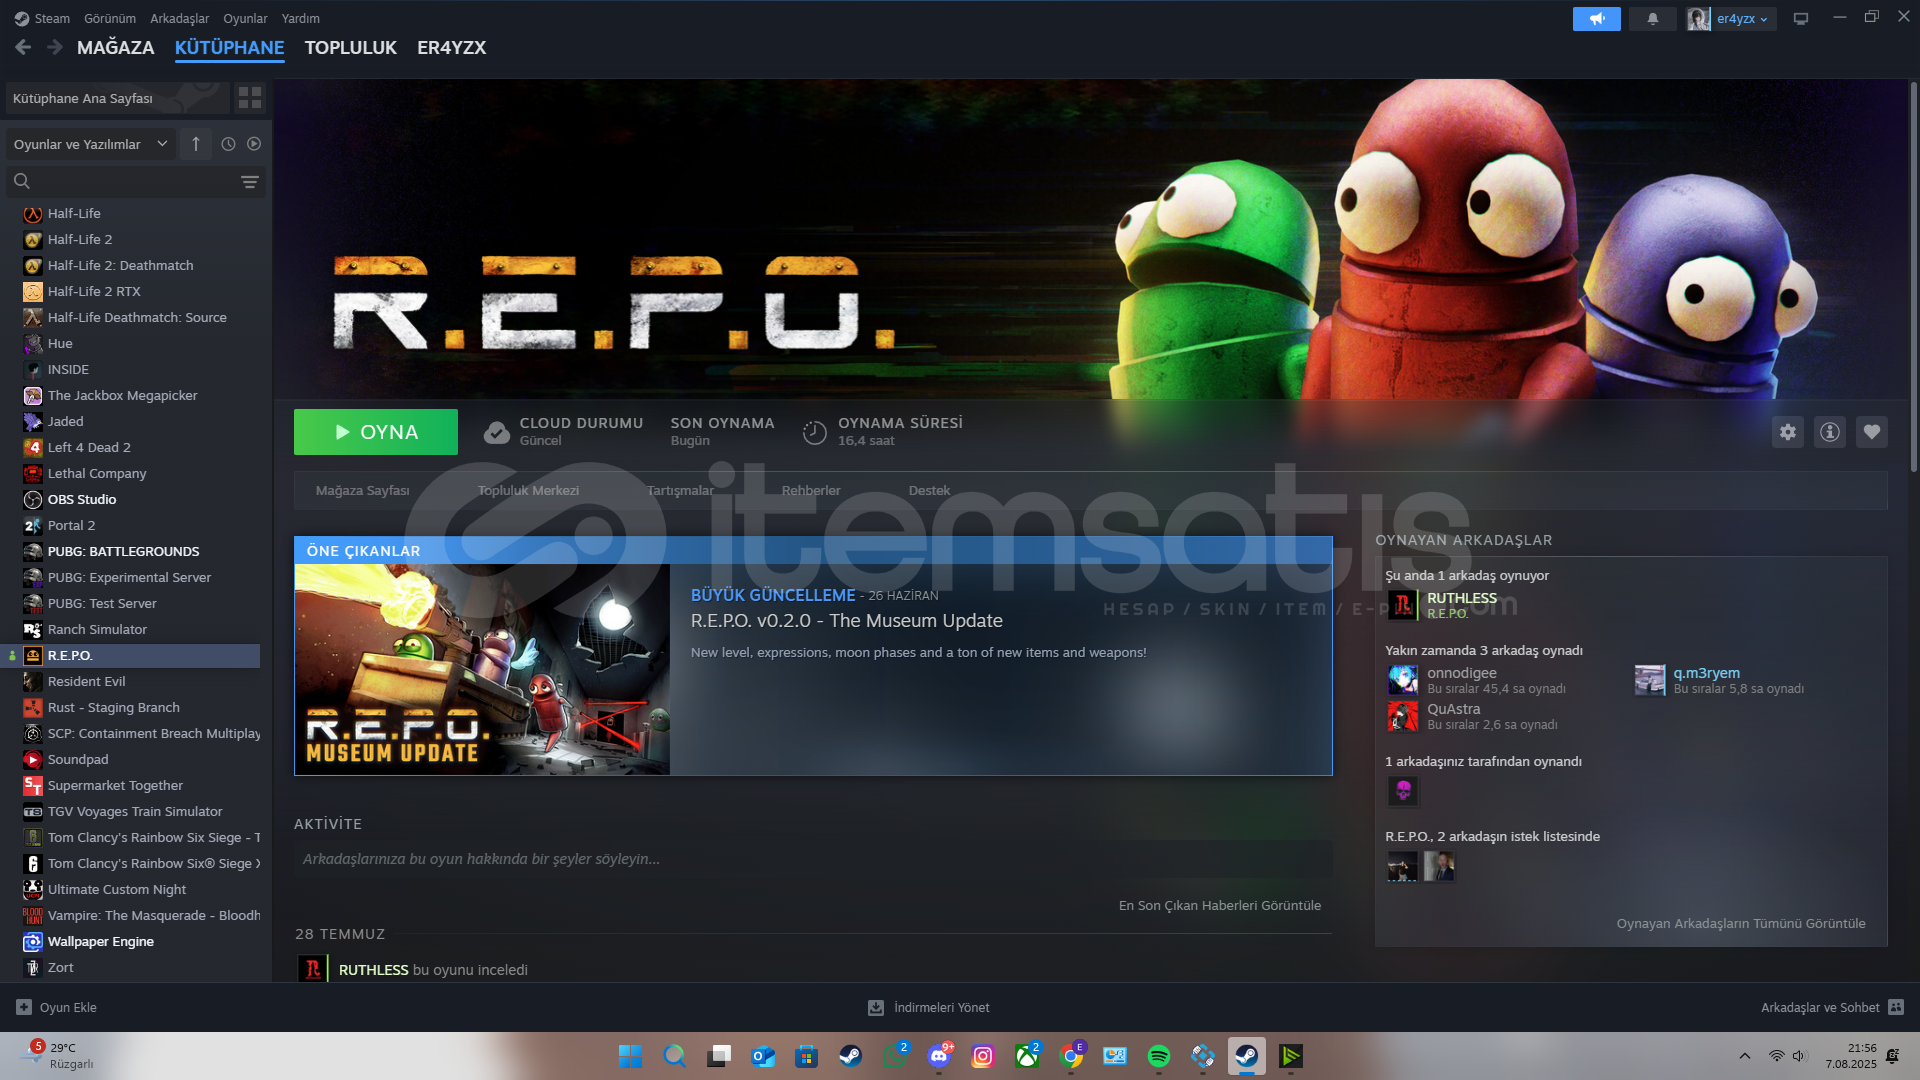View Oynayan Arkadaşların Tümünü Görüntüle
The width and height of the screenshot is (1920, 1080).
pos(1740,923)
